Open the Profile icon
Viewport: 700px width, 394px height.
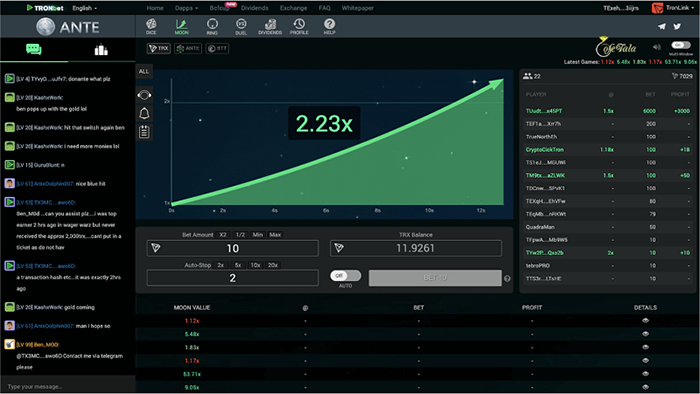(299, 26)
